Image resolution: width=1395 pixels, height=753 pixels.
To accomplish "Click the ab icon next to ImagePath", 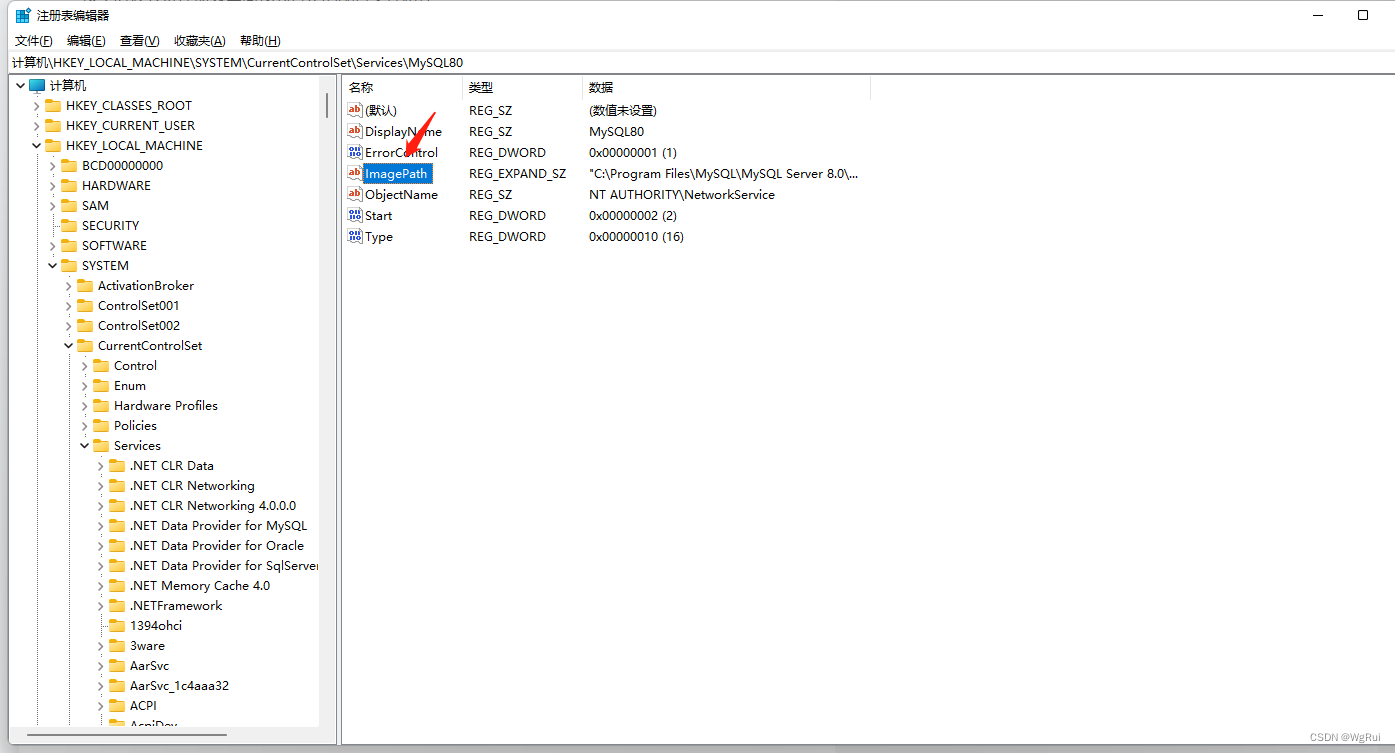I will 354,173.
